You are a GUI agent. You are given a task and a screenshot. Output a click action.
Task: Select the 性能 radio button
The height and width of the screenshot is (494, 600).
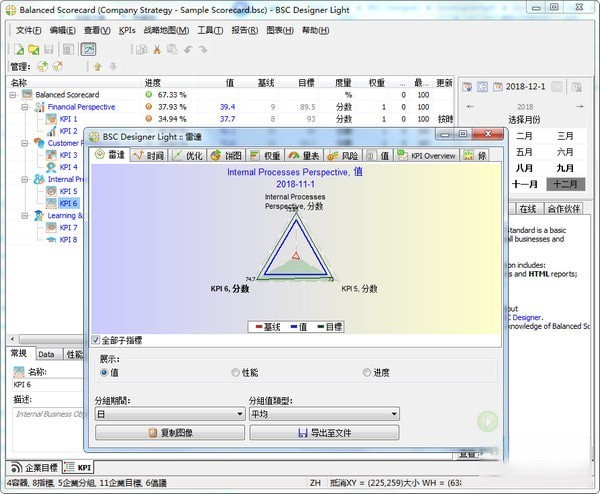[235, 372]
